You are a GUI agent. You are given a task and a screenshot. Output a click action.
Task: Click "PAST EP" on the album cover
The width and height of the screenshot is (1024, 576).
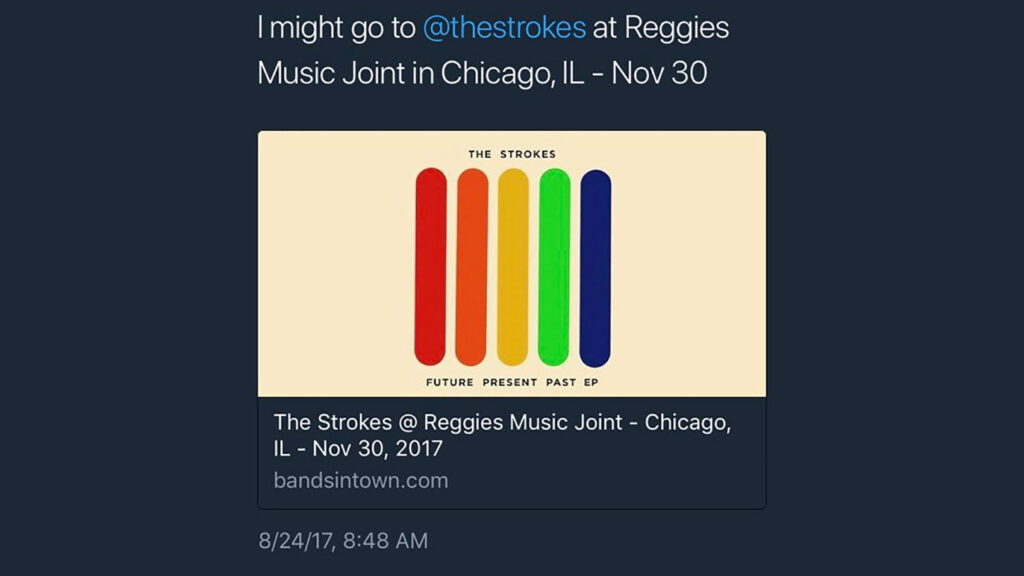click(x=571, y=382)
